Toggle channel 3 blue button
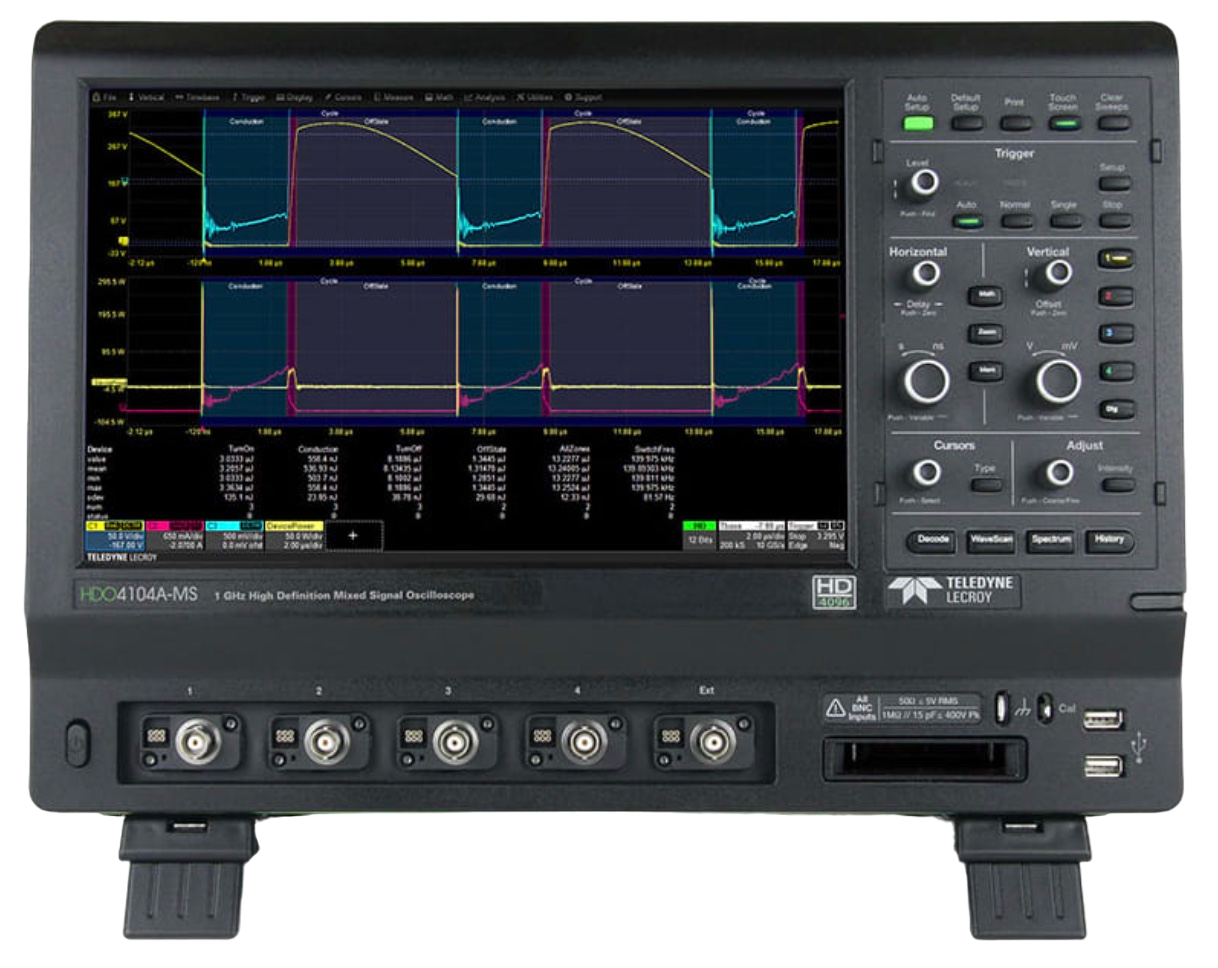Viewport: 1218px width, 968px height. pyautogui.click(x=1116, y=333)
